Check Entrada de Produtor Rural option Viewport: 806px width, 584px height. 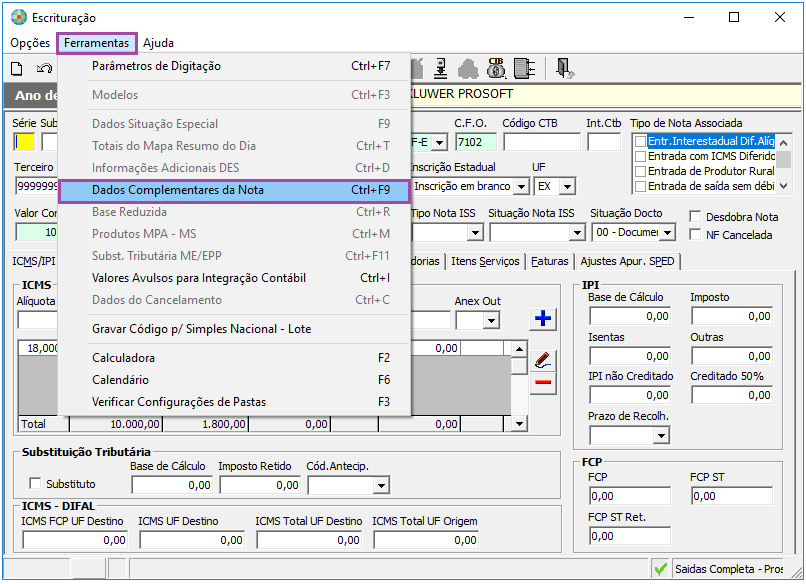pyautogui.click(x=640, y=171)
